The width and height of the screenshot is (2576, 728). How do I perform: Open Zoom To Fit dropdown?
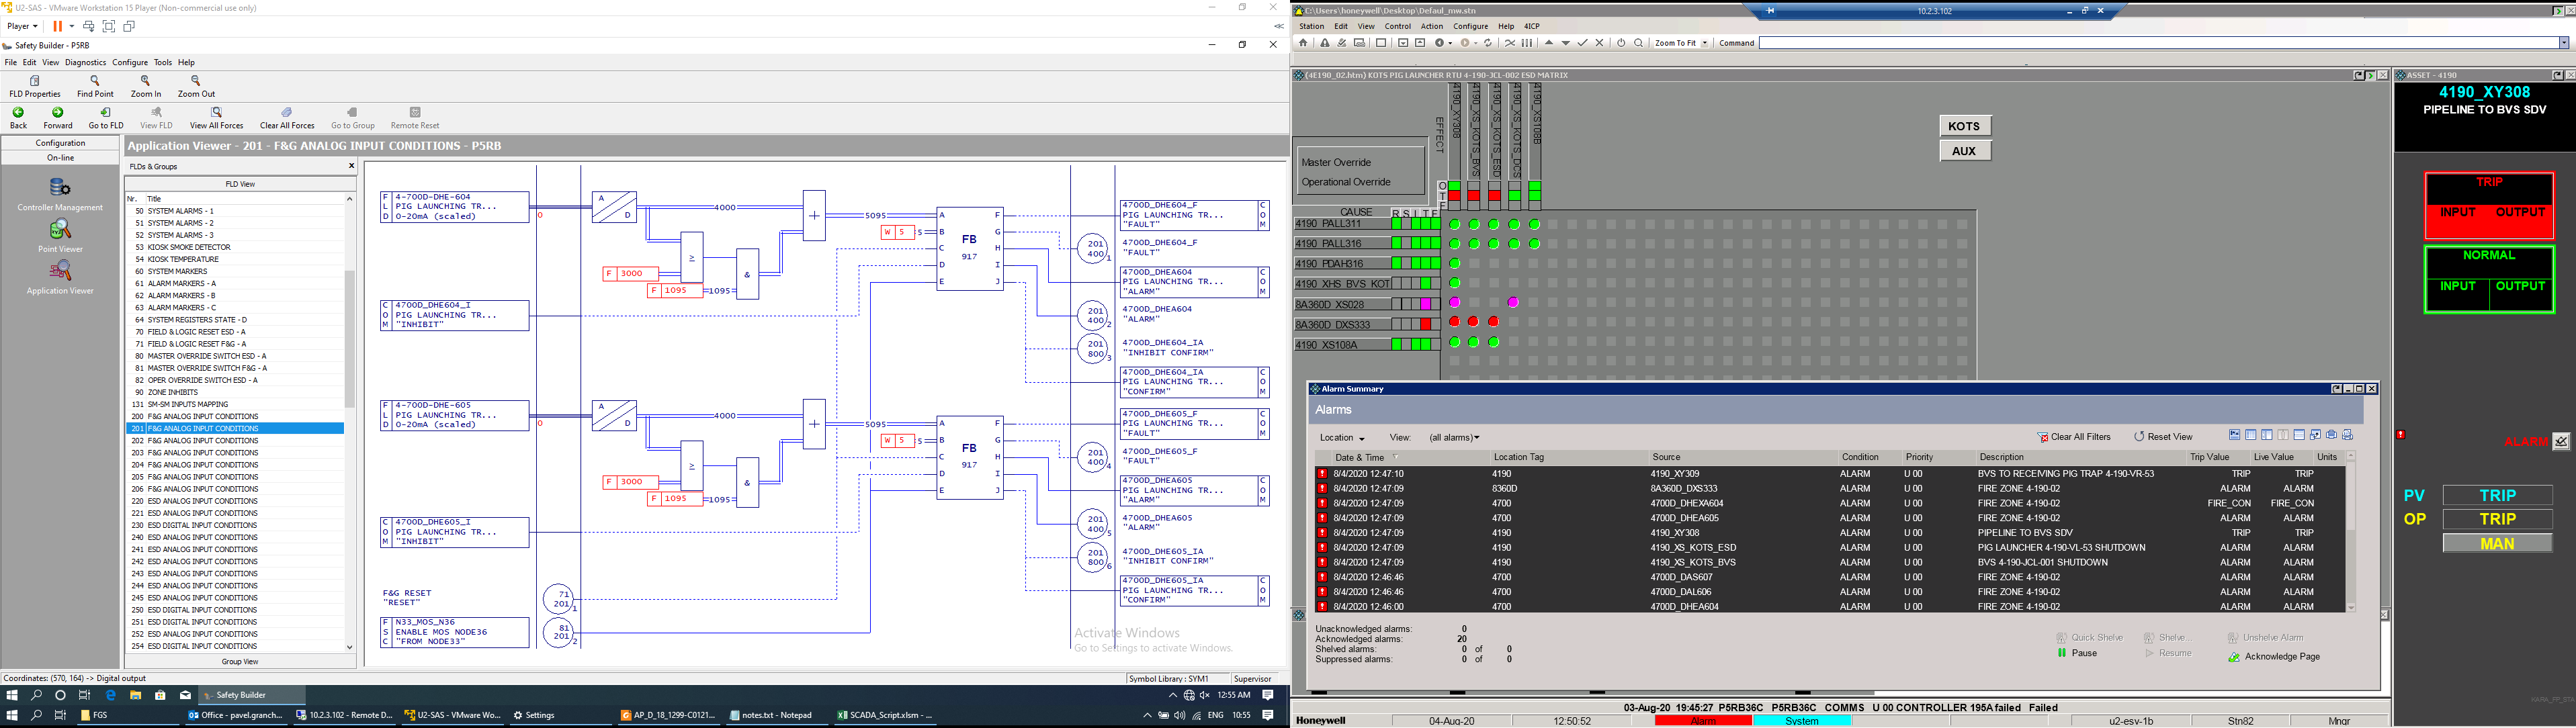coord(1704,43)
